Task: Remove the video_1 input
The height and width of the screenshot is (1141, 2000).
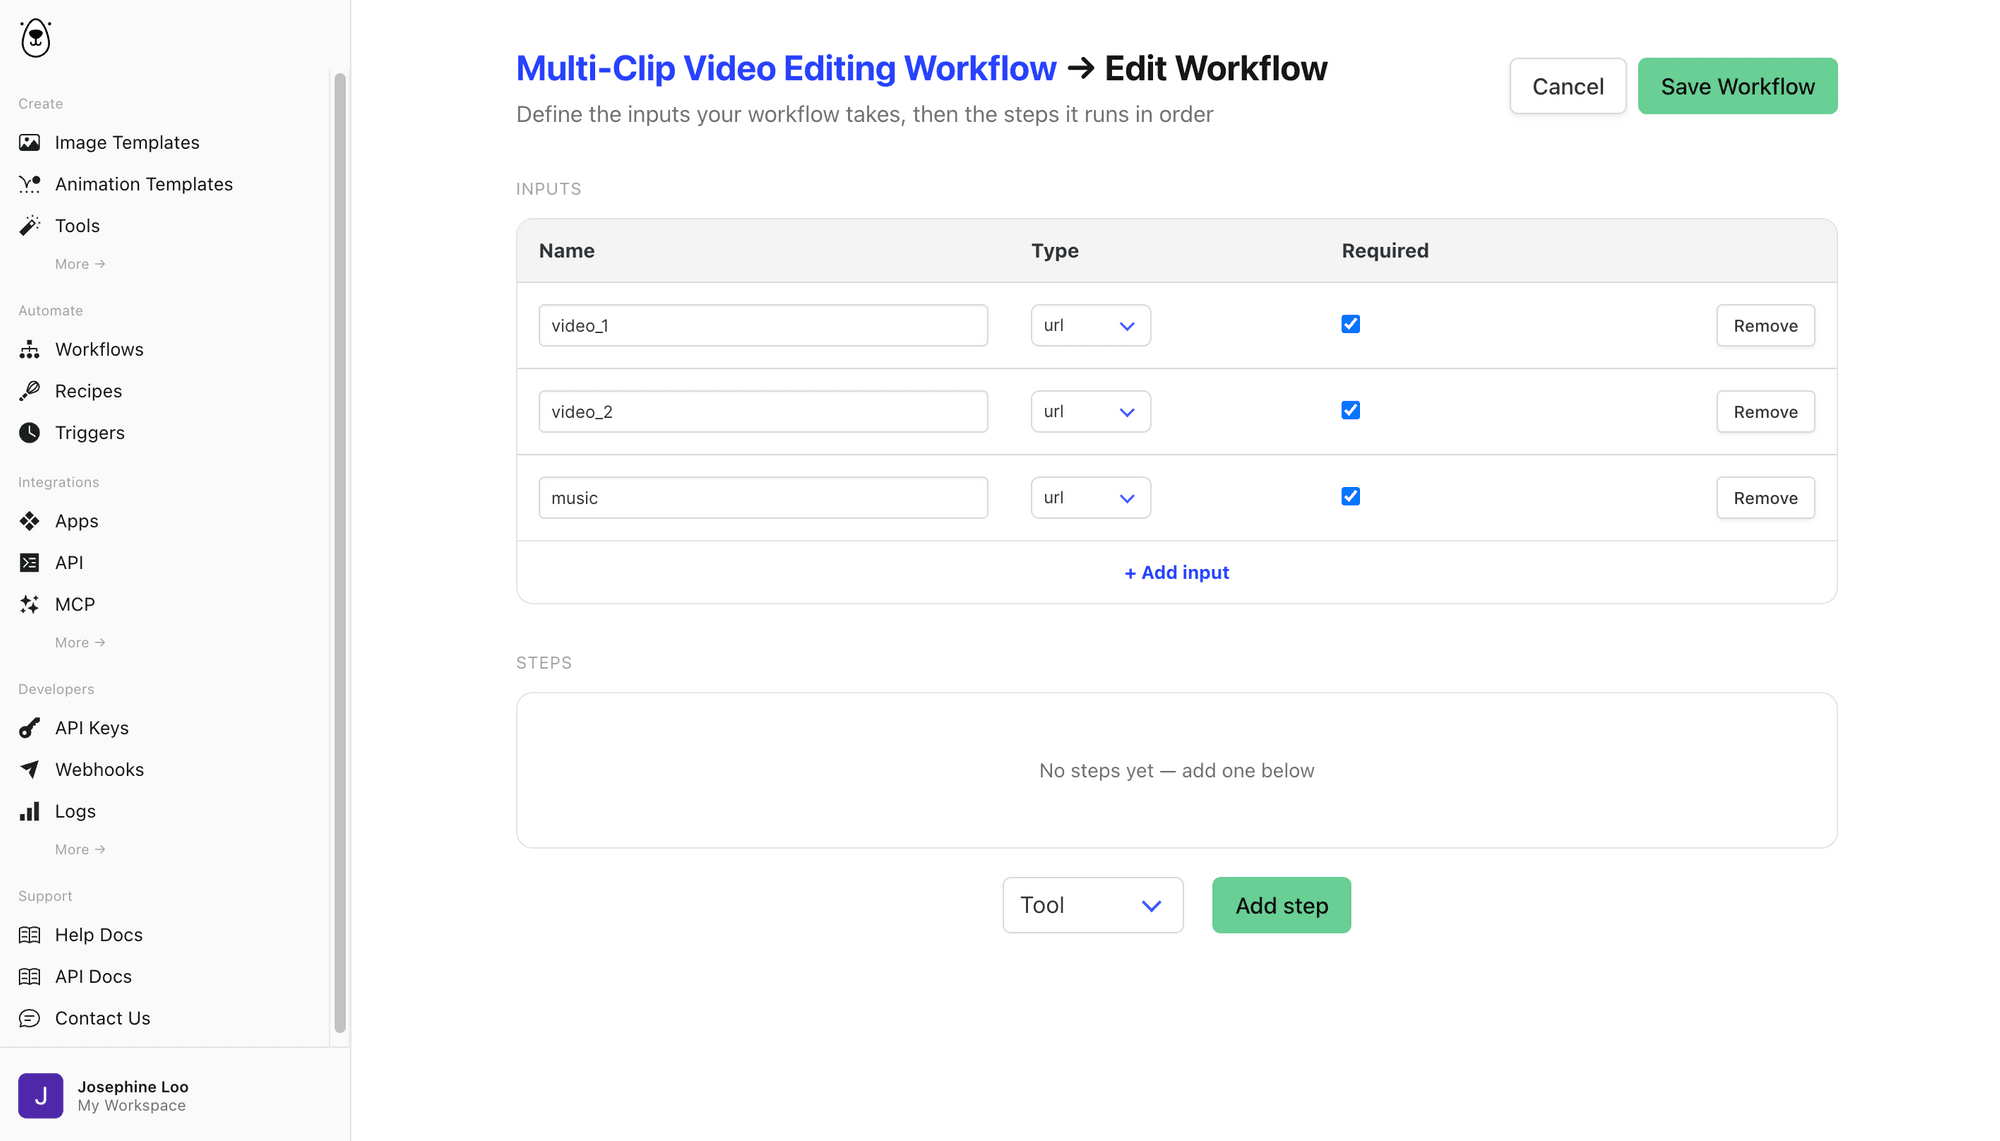Action: point(1765,326)
